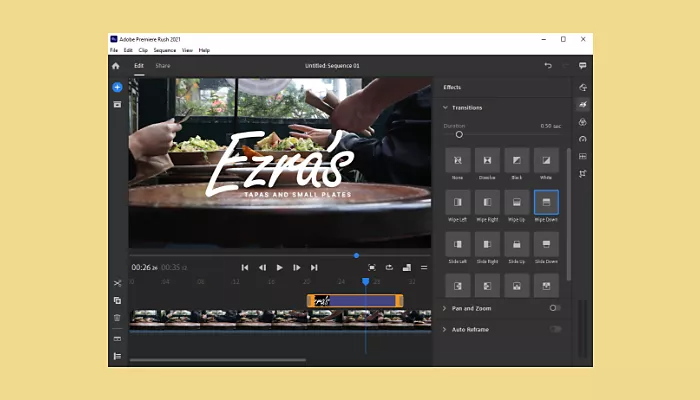The width and height of the screenshot is (700, 400).
Task: Open the monitor options menu icon
Action: (424, 267)
